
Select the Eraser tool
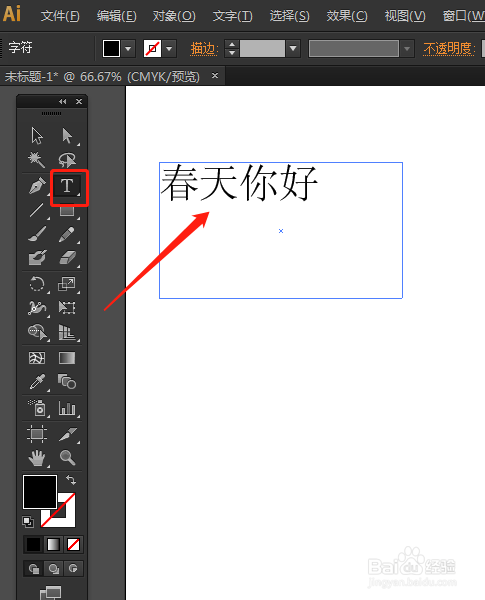point(67,258)
